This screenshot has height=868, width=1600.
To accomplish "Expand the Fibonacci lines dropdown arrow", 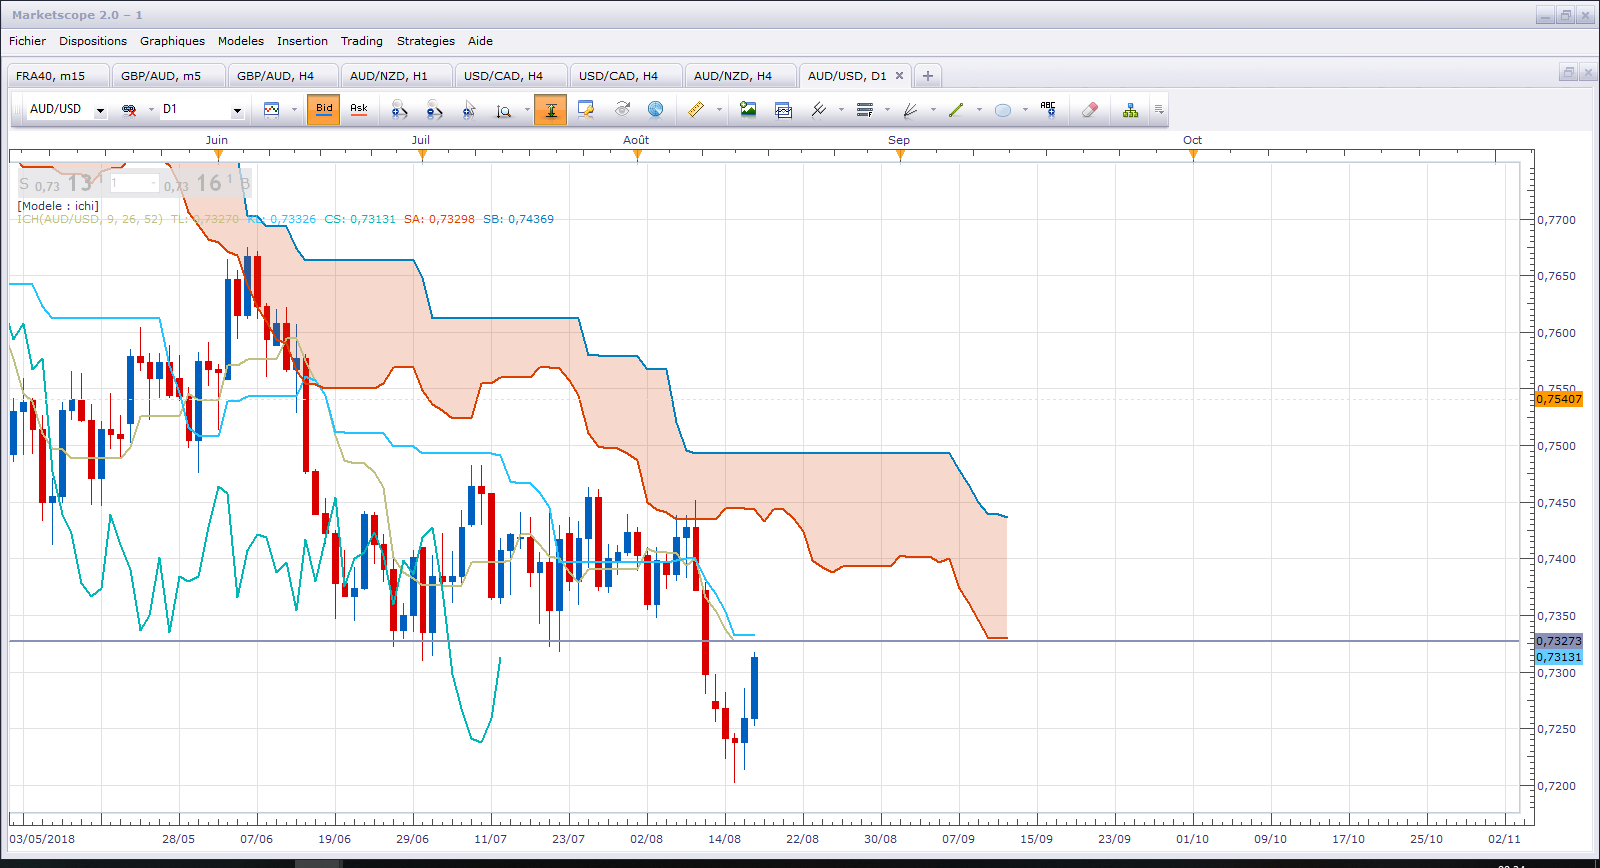I will pyautogui.click(x=887, y=110).
